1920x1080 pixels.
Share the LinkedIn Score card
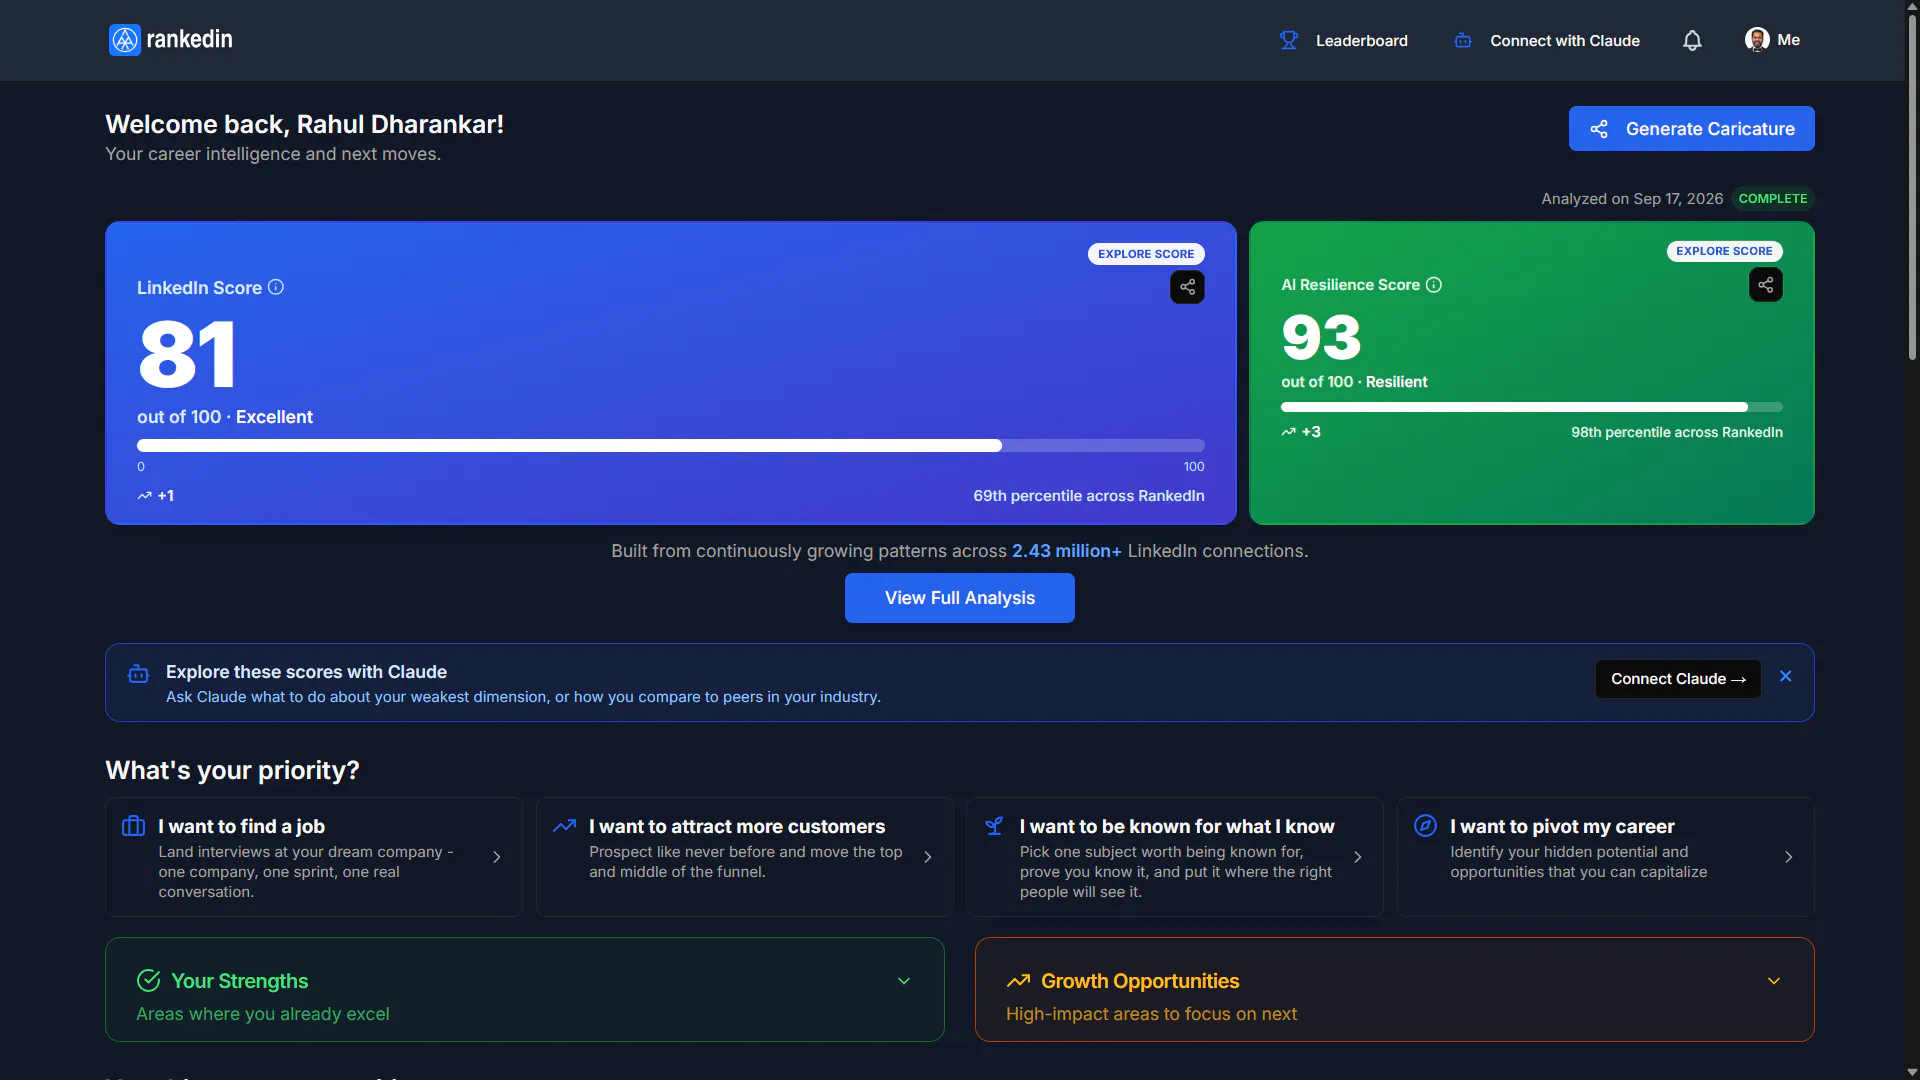click(x=1187, y=287)
